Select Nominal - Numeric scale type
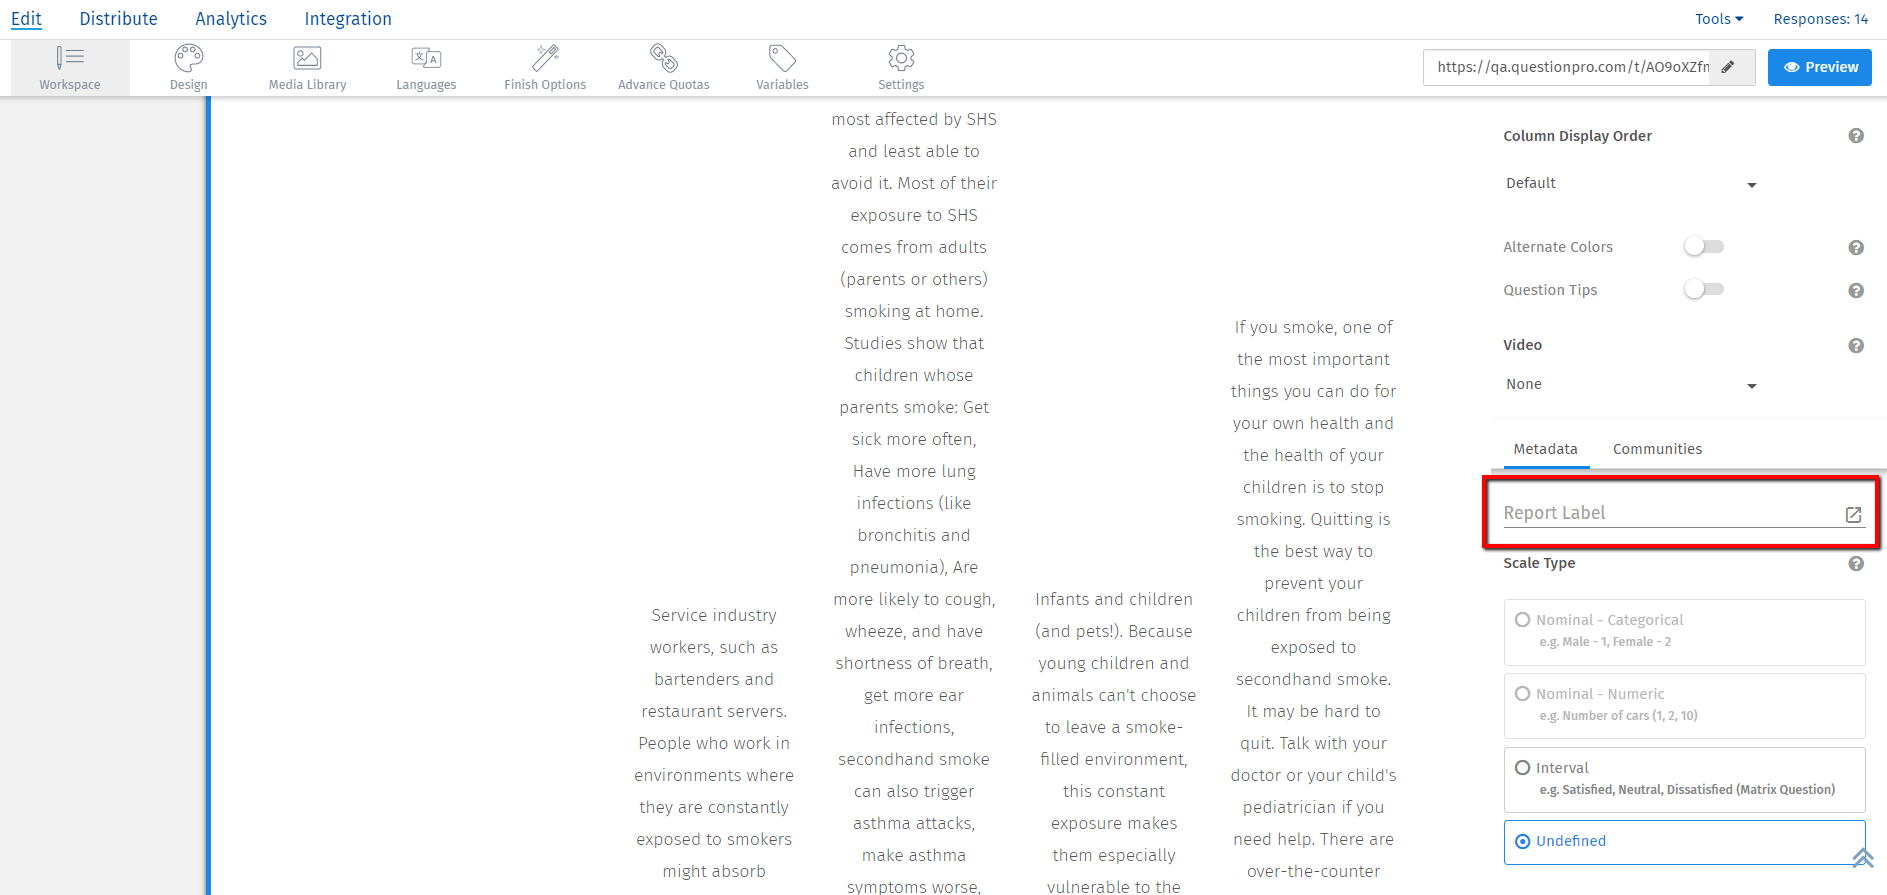Image resolution: width=1887 pixels, height=895 pixels. [1684, 706]
